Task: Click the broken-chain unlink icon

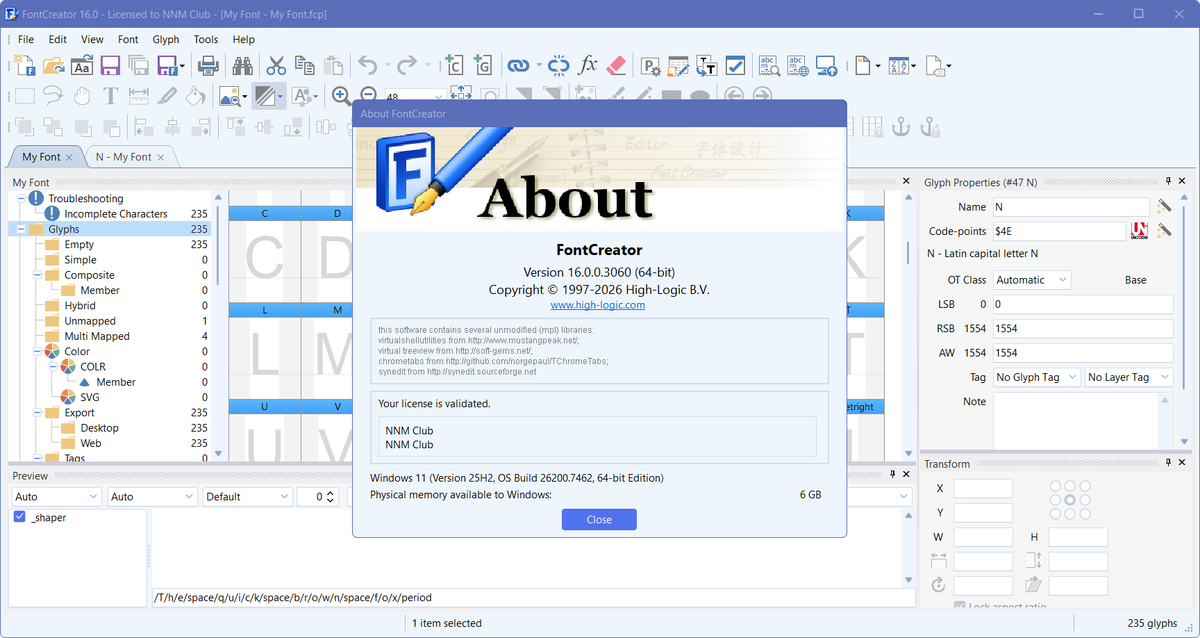Action: click(x=559, y=66)
